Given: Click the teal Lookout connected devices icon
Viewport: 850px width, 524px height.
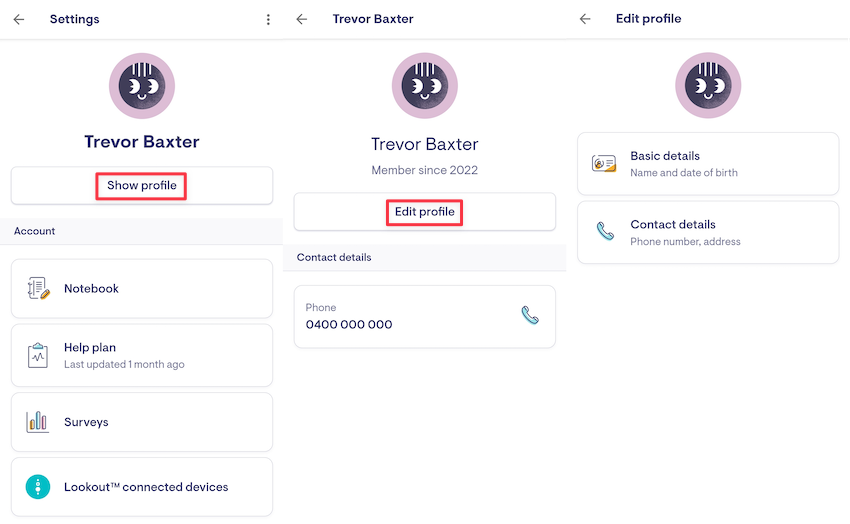Looking at the screenshot, I should 38,487.
